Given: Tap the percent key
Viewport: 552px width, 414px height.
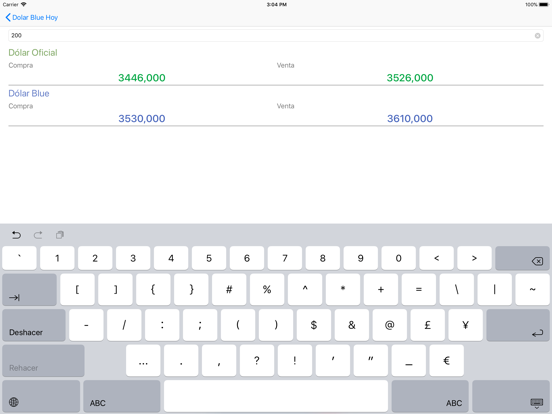Looking at the screenshot, I should click(x=267, y=289).
